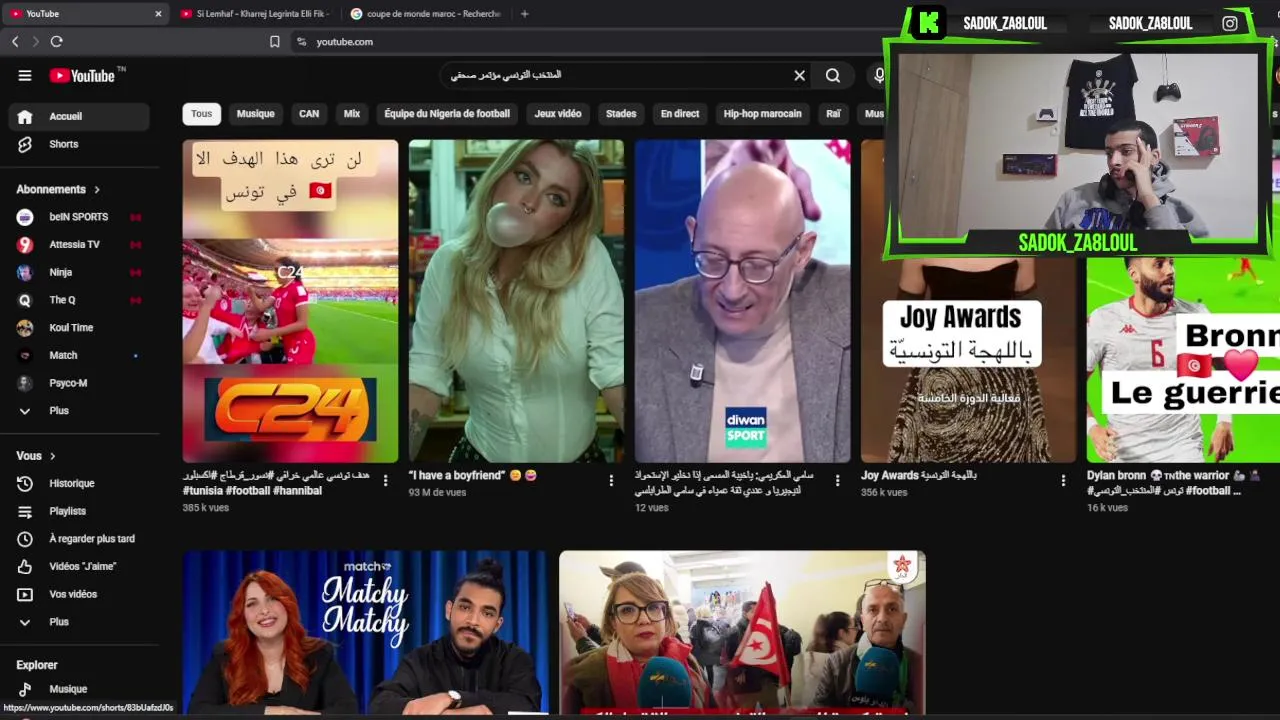Open Dylan bronn Le guerrier short
The image size is (1280, 720).
coord(1183,360)
